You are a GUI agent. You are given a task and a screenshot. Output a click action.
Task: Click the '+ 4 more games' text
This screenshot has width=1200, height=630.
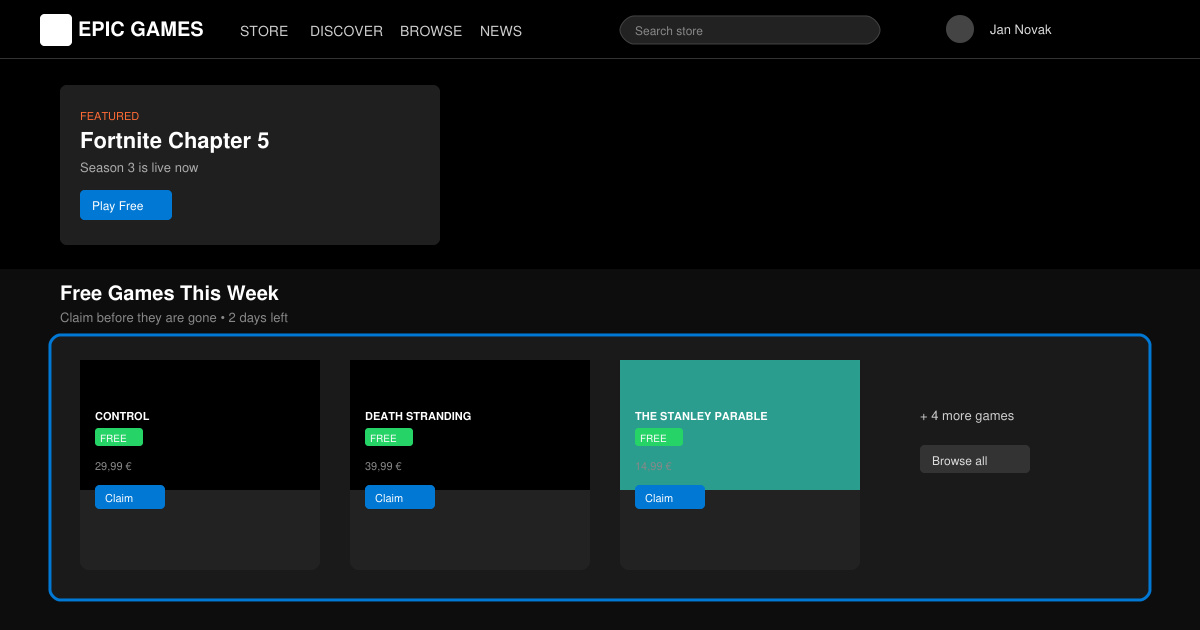tap(967, 416)
